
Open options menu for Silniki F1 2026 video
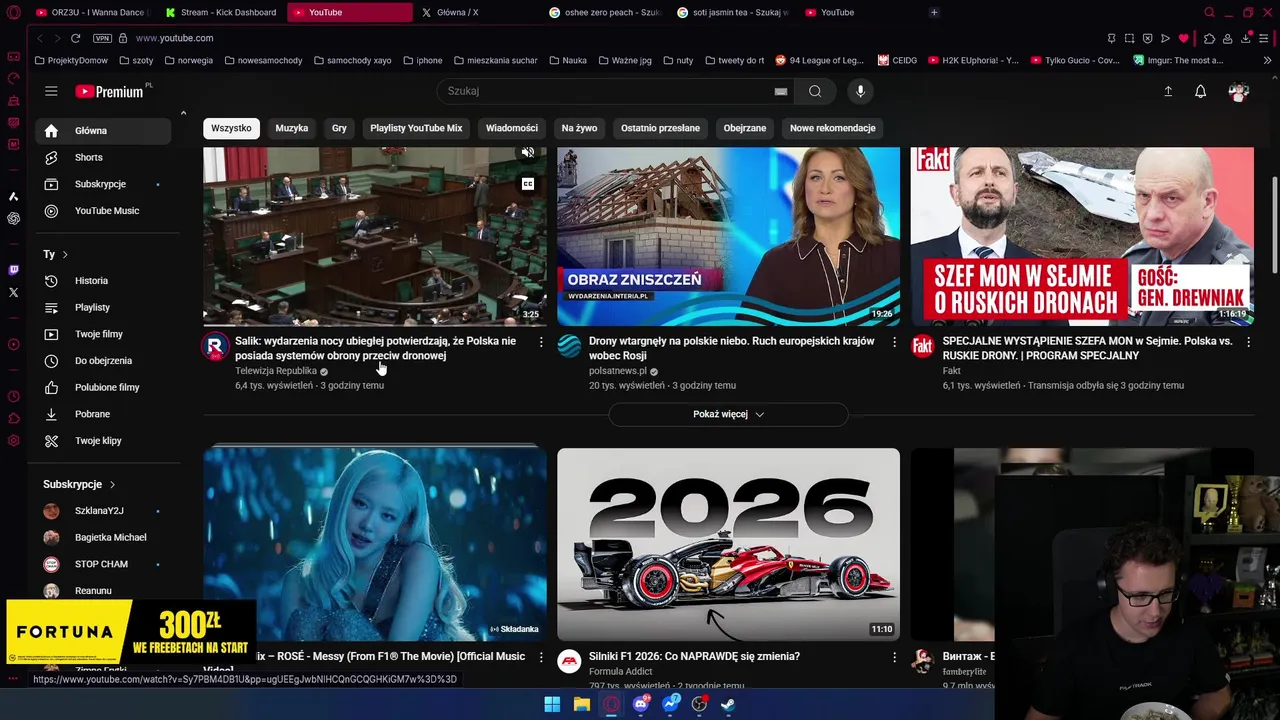[895, 658]
